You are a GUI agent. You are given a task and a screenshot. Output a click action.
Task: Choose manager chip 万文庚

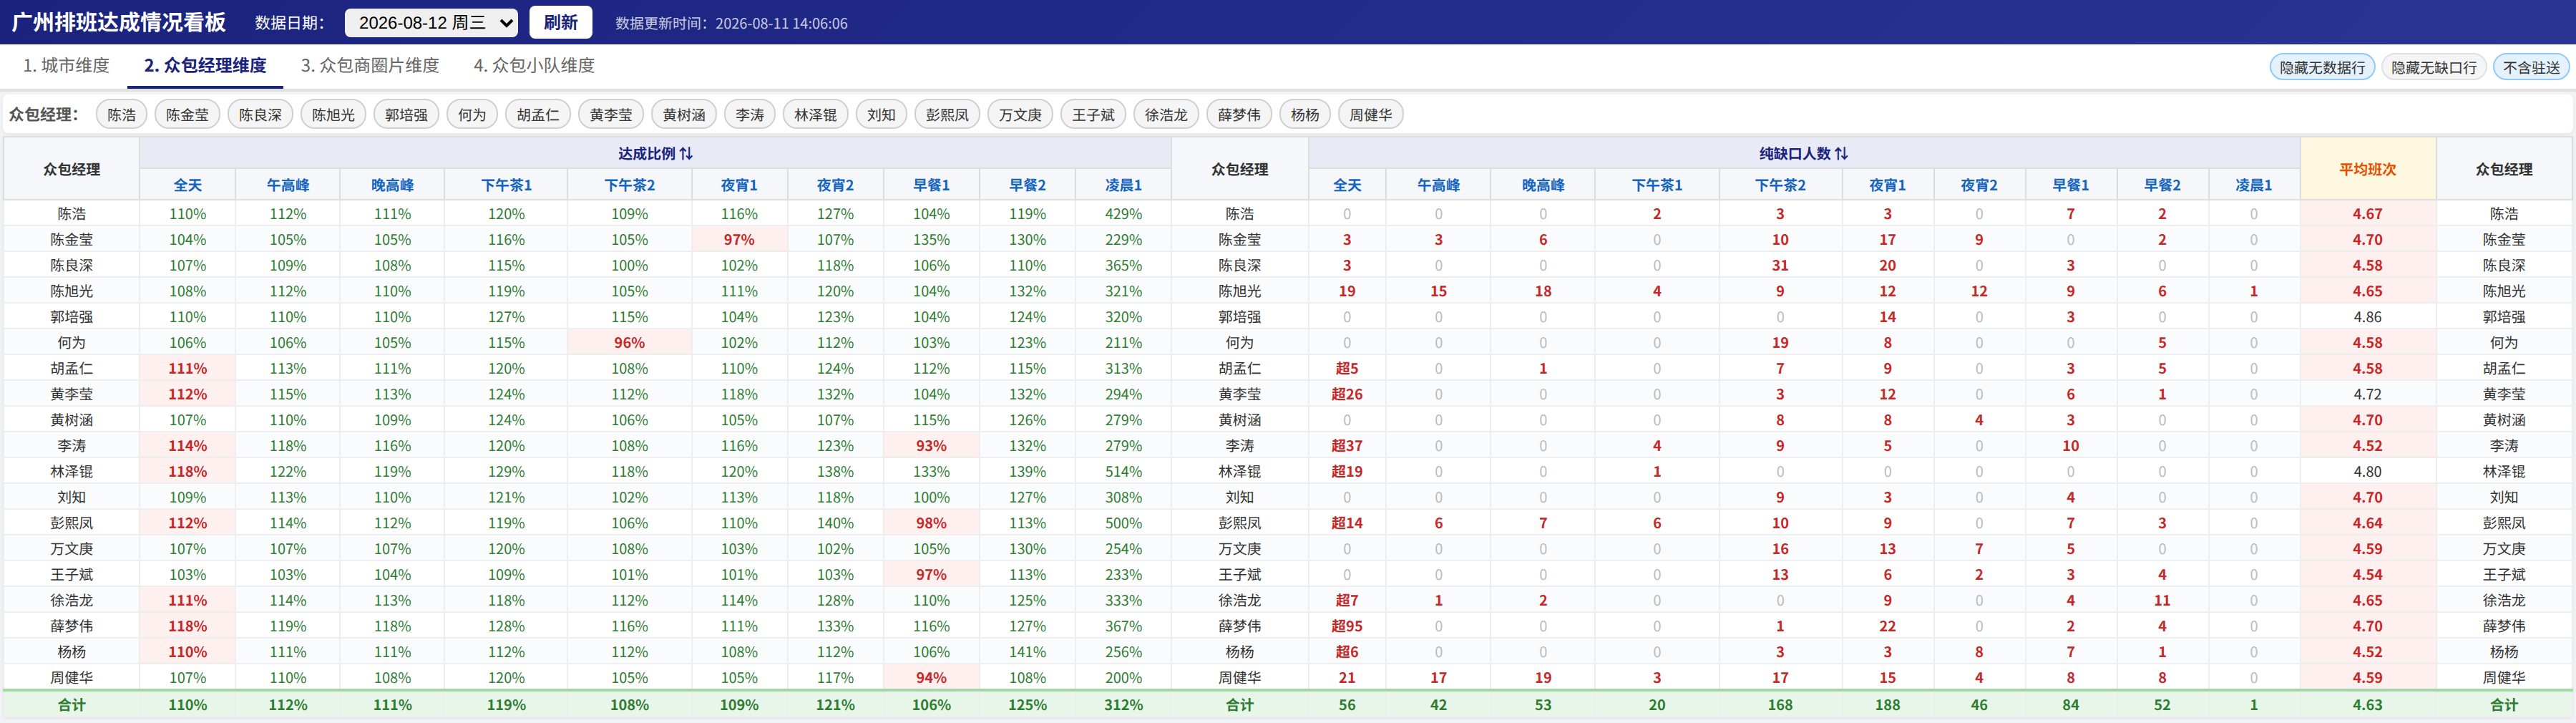[1020, 115]
